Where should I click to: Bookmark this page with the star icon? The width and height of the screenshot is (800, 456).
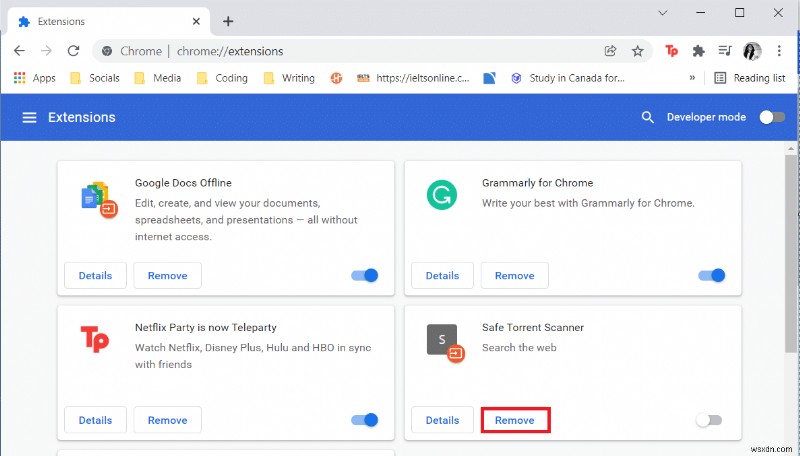click(x=638, y=50)
